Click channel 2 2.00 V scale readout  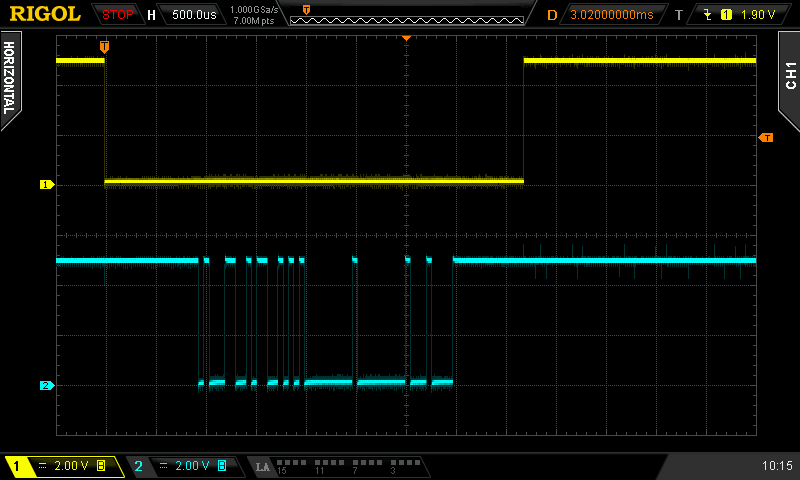[x=192, y=466]
